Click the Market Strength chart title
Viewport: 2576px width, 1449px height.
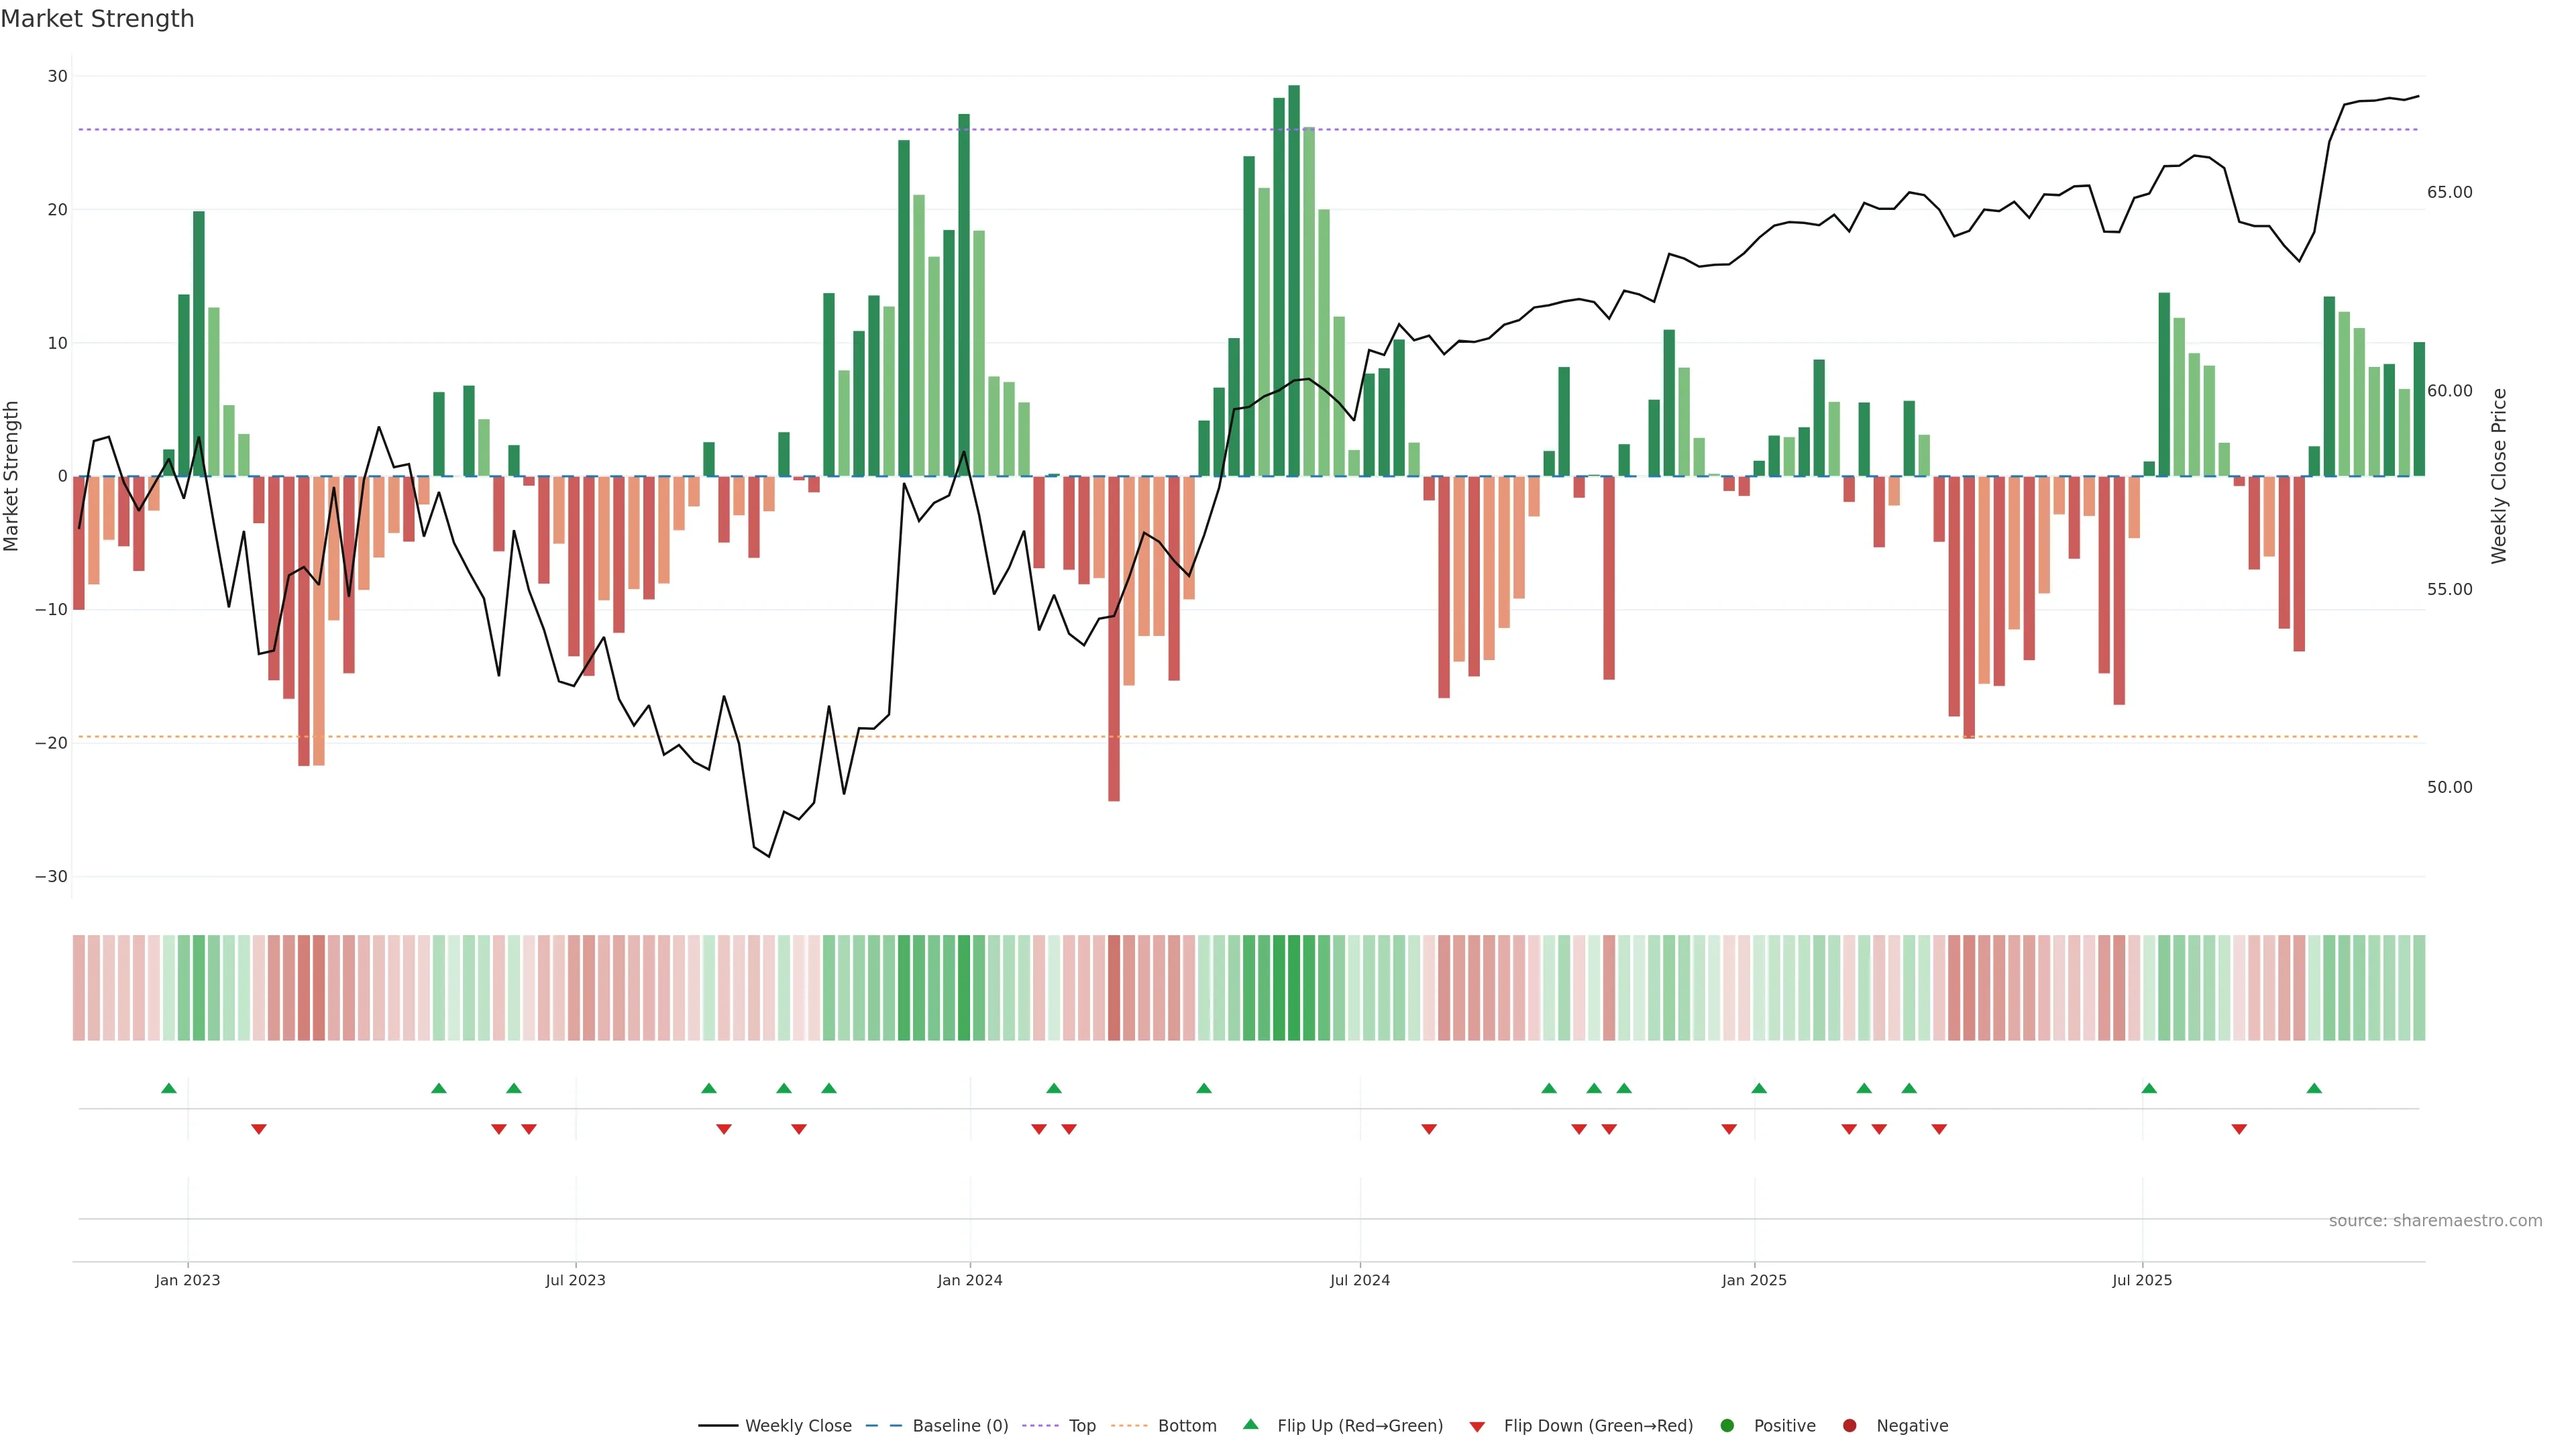click(97, 19)
